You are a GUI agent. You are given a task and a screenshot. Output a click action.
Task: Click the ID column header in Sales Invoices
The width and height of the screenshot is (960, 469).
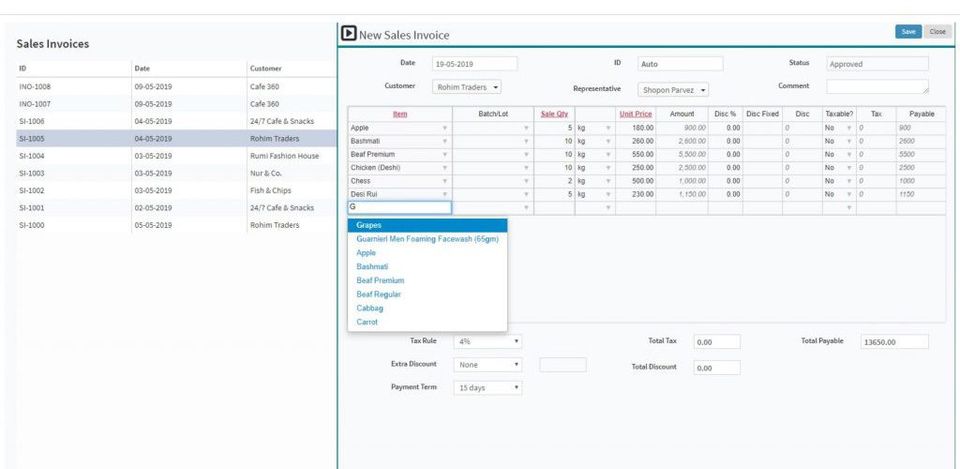(x=23, y=69)
